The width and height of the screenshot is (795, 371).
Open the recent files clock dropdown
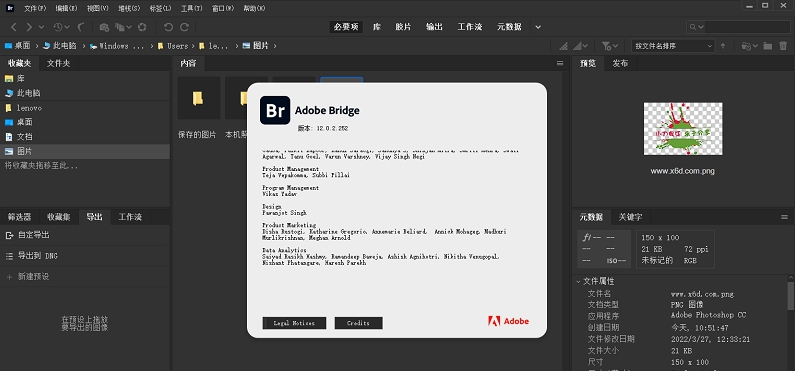pyautogui.click(x=61, y=27)
